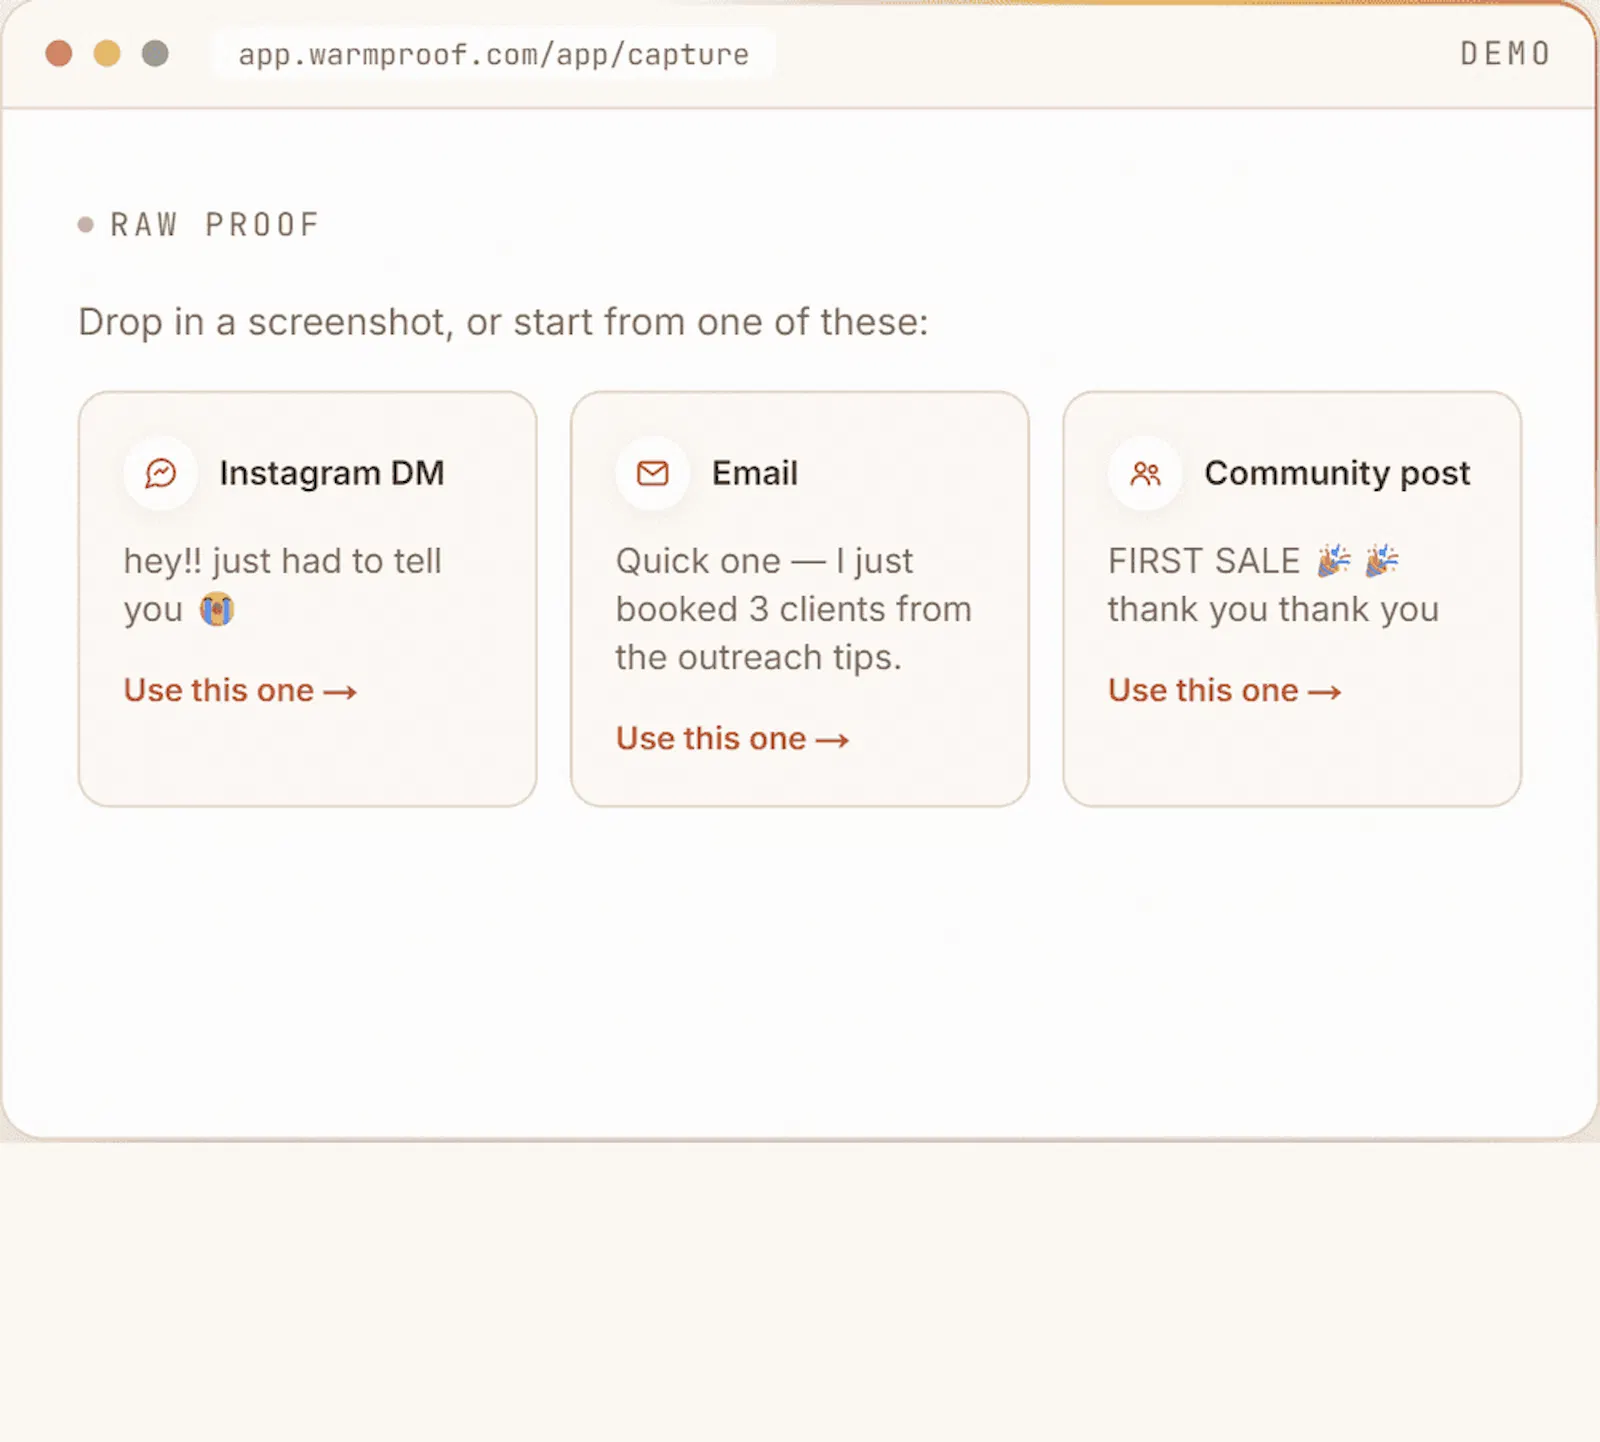The width and height of the screenshot is (1600, 1442).
Task: Select the Email card heading
Action: click(x=755, y=473)
